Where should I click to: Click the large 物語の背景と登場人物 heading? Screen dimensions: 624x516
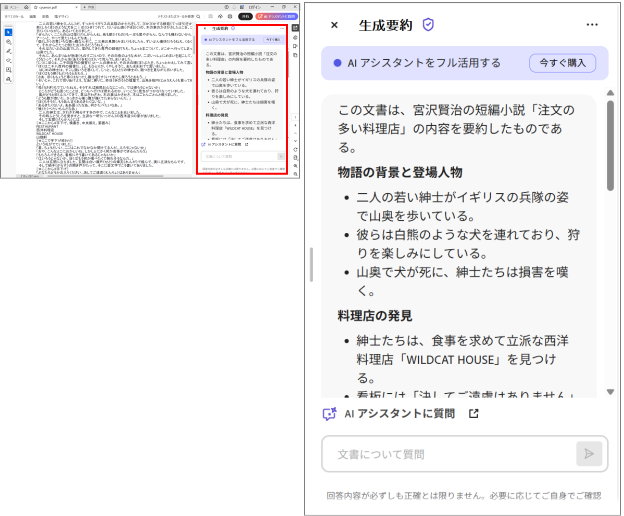400,172
